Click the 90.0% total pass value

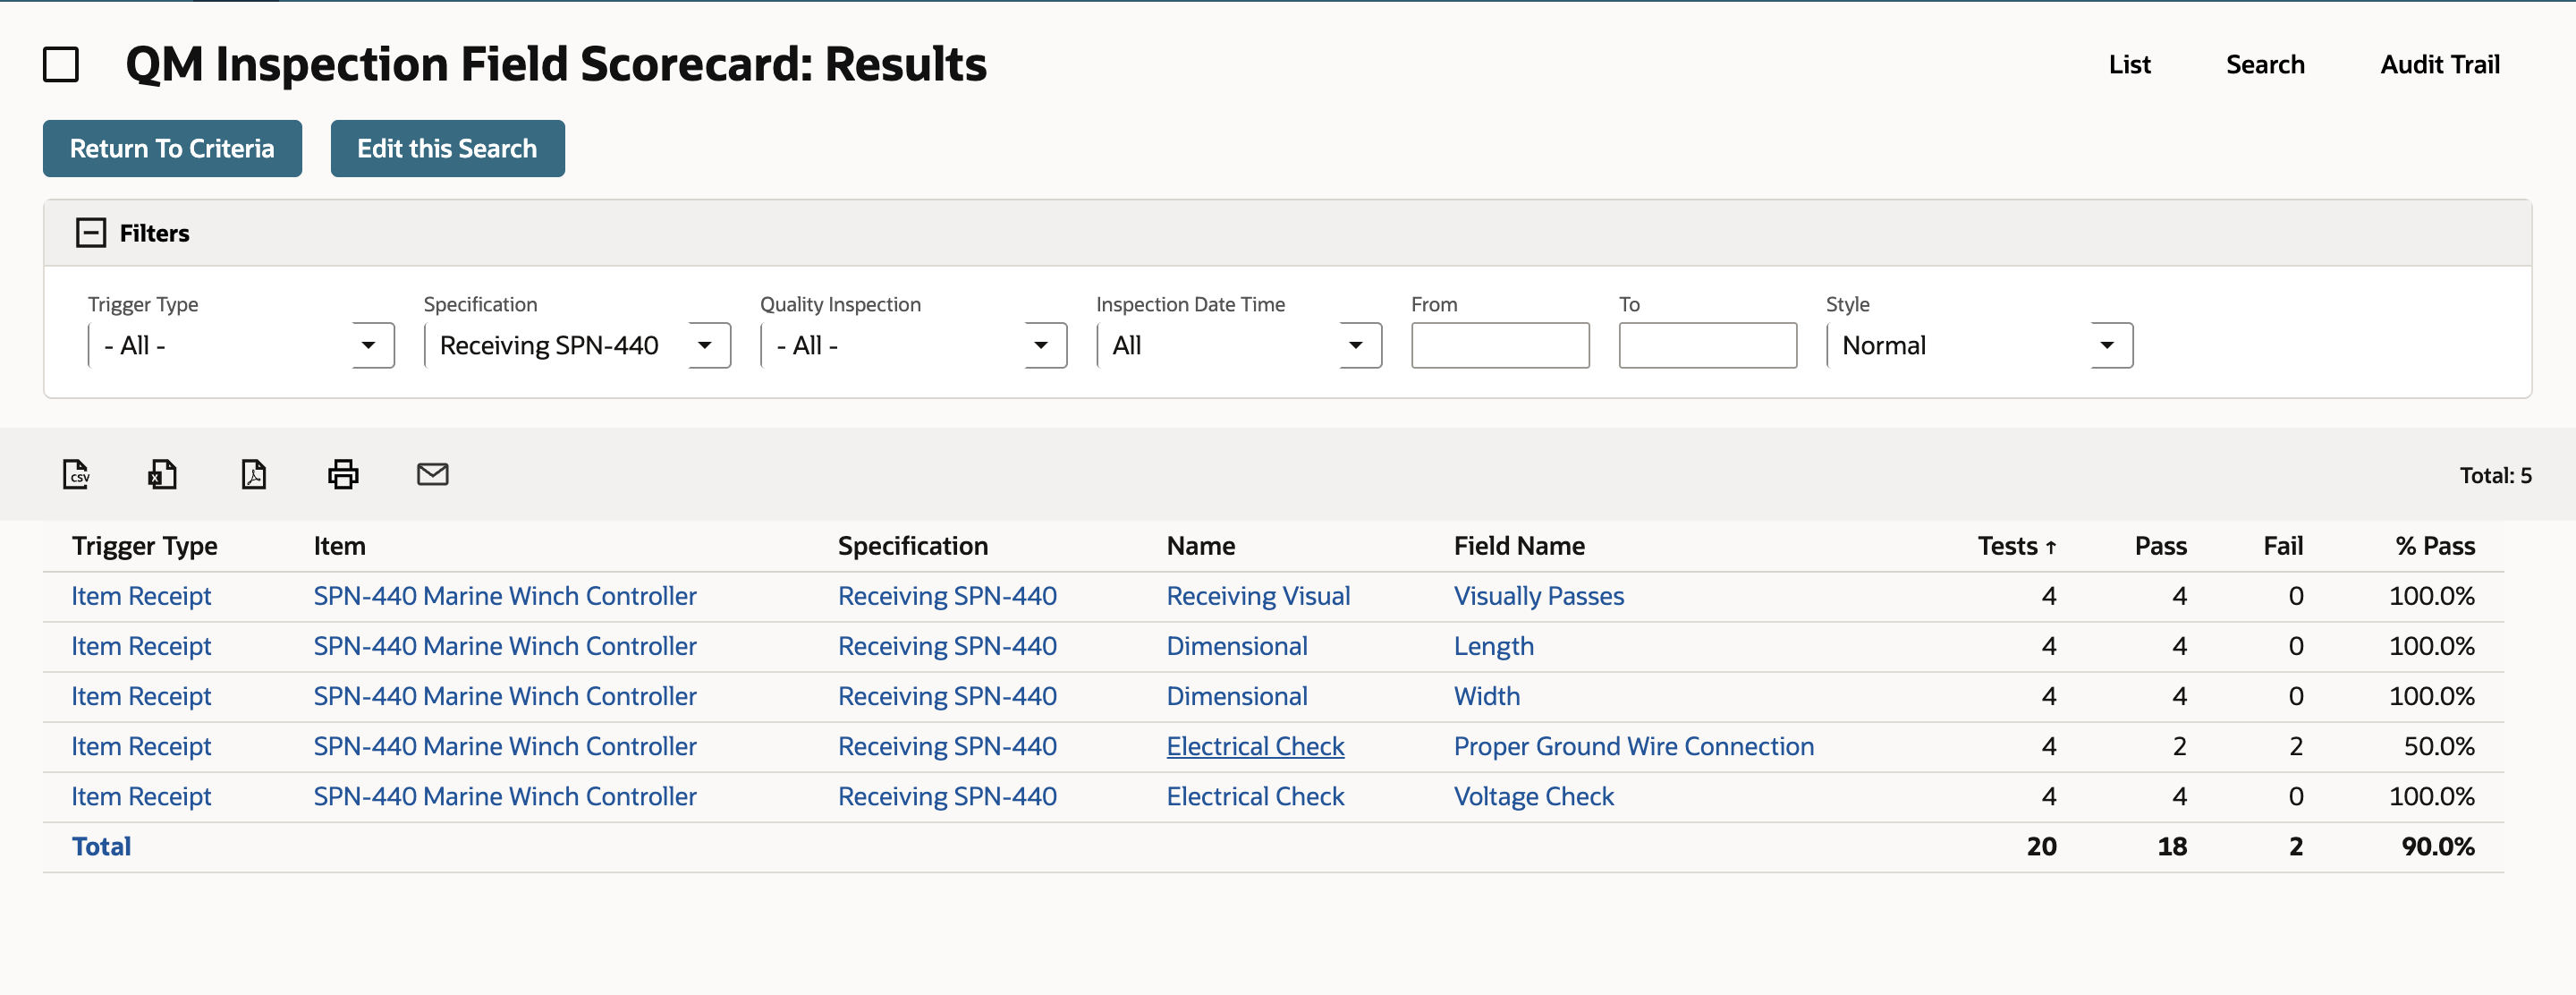point(2437,846)
